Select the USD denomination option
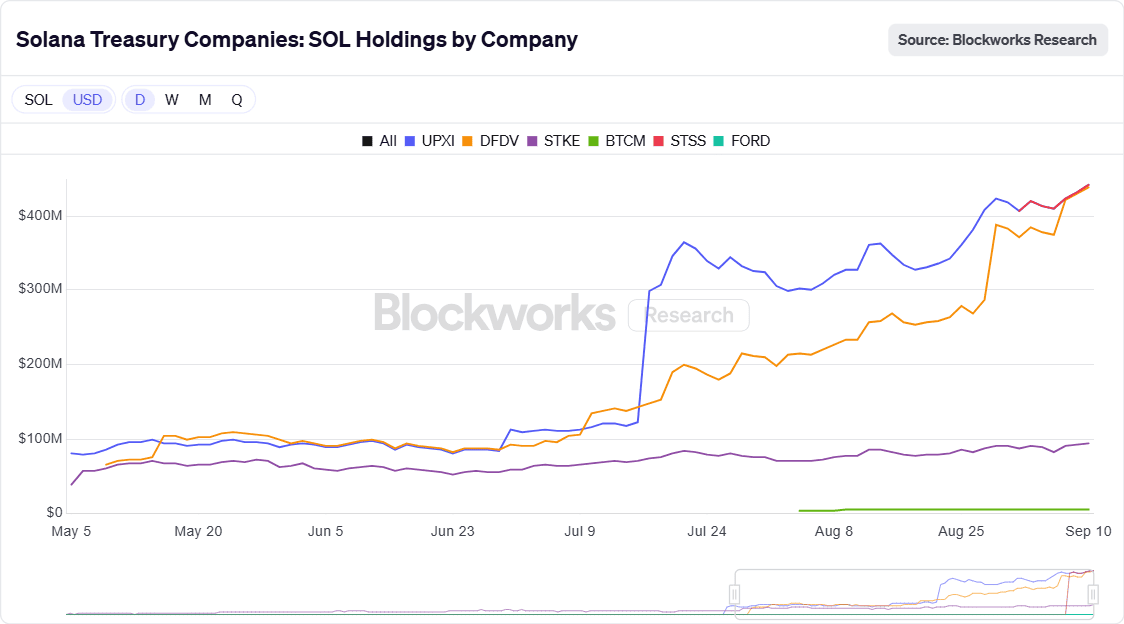This screenshot has width=1124, height=624. (88, 100)
